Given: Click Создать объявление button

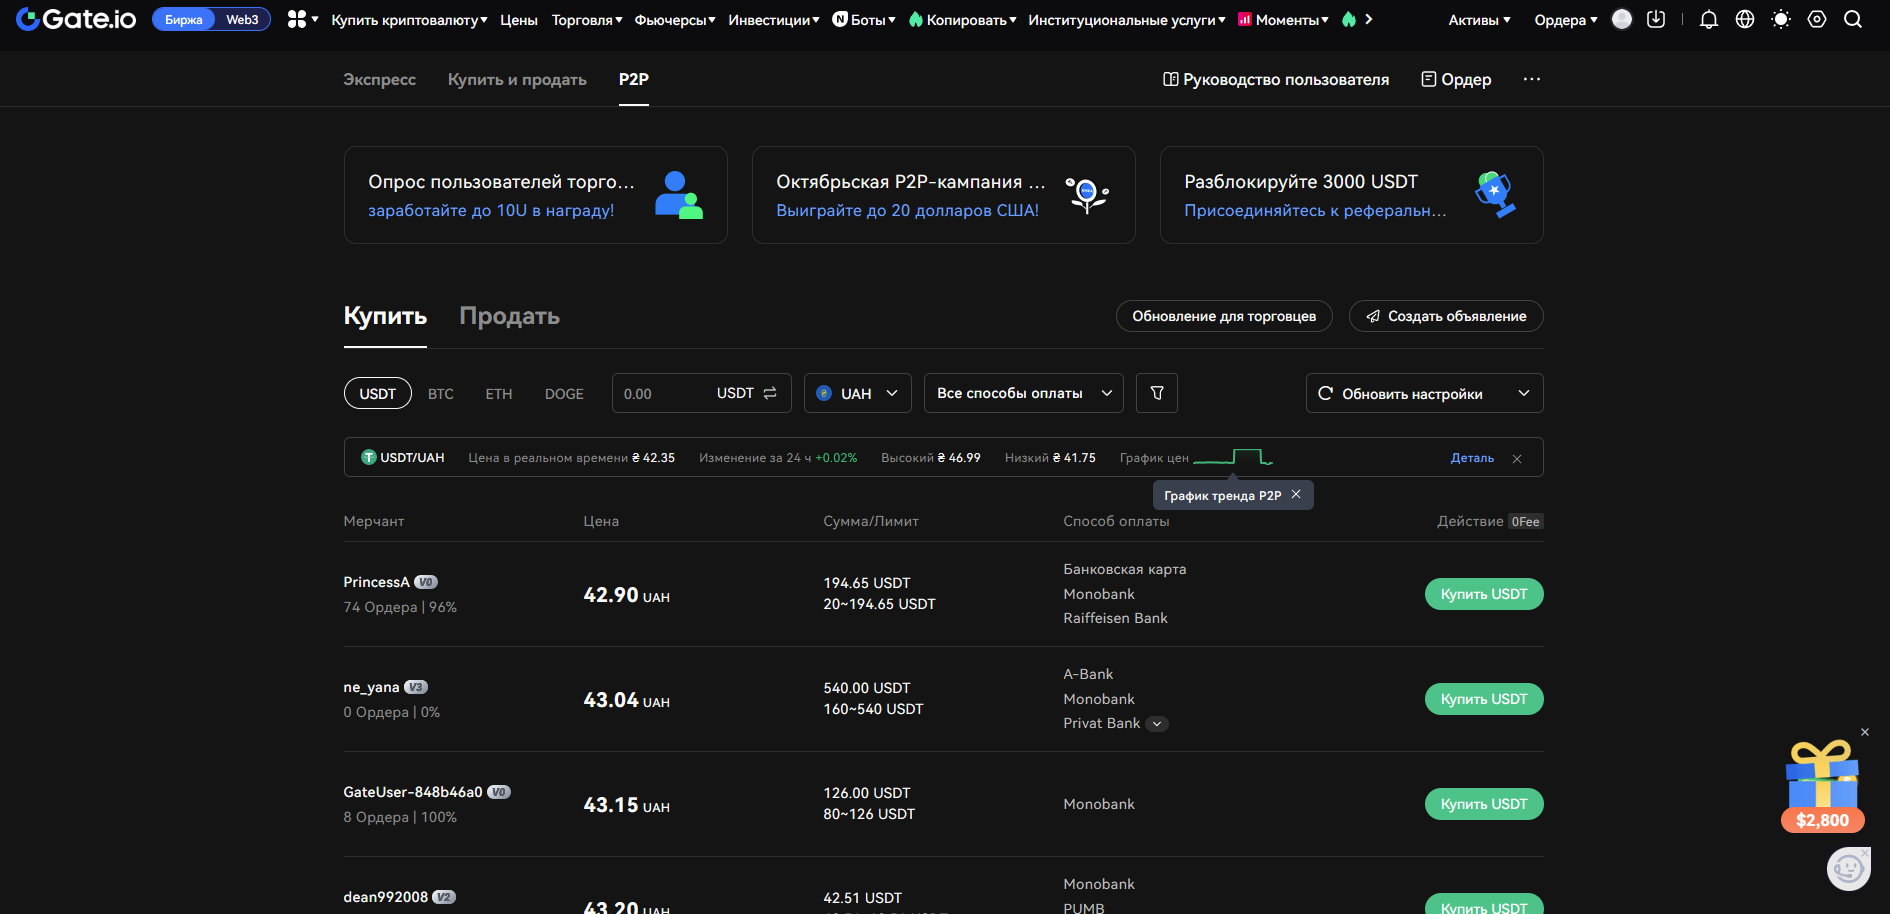Looking at the screenshot, I should coord(1446,316).
